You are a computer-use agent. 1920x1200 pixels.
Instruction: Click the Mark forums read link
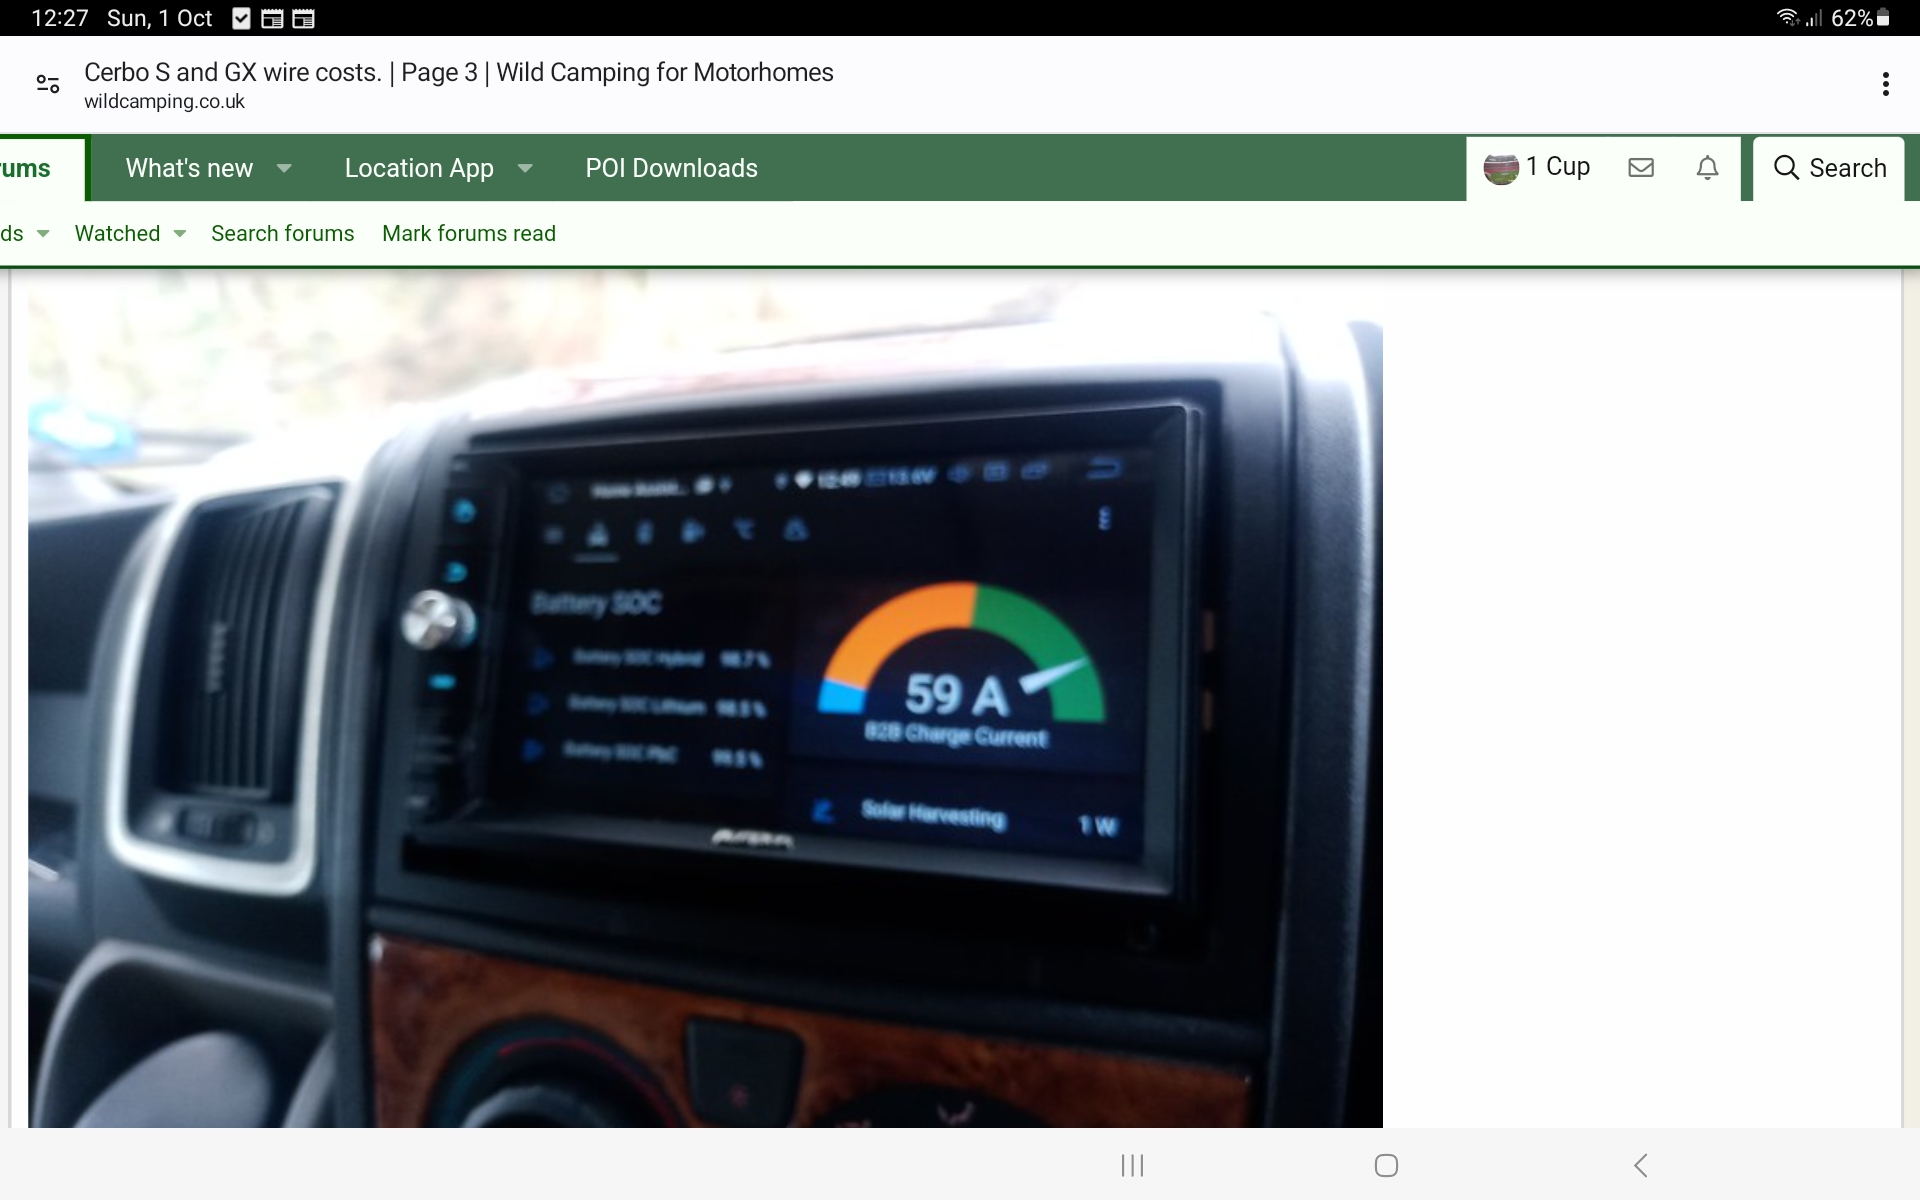coord(468,234)
